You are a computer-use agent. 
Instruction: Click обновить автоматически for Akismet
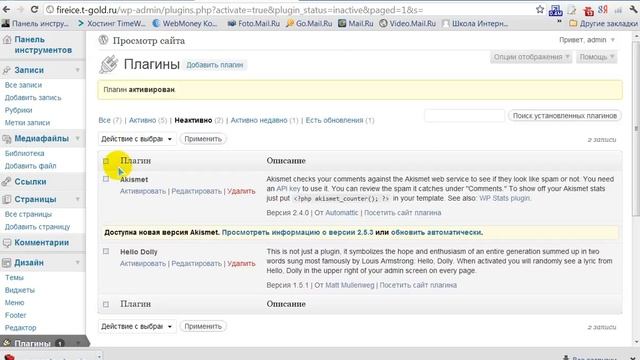437,232
